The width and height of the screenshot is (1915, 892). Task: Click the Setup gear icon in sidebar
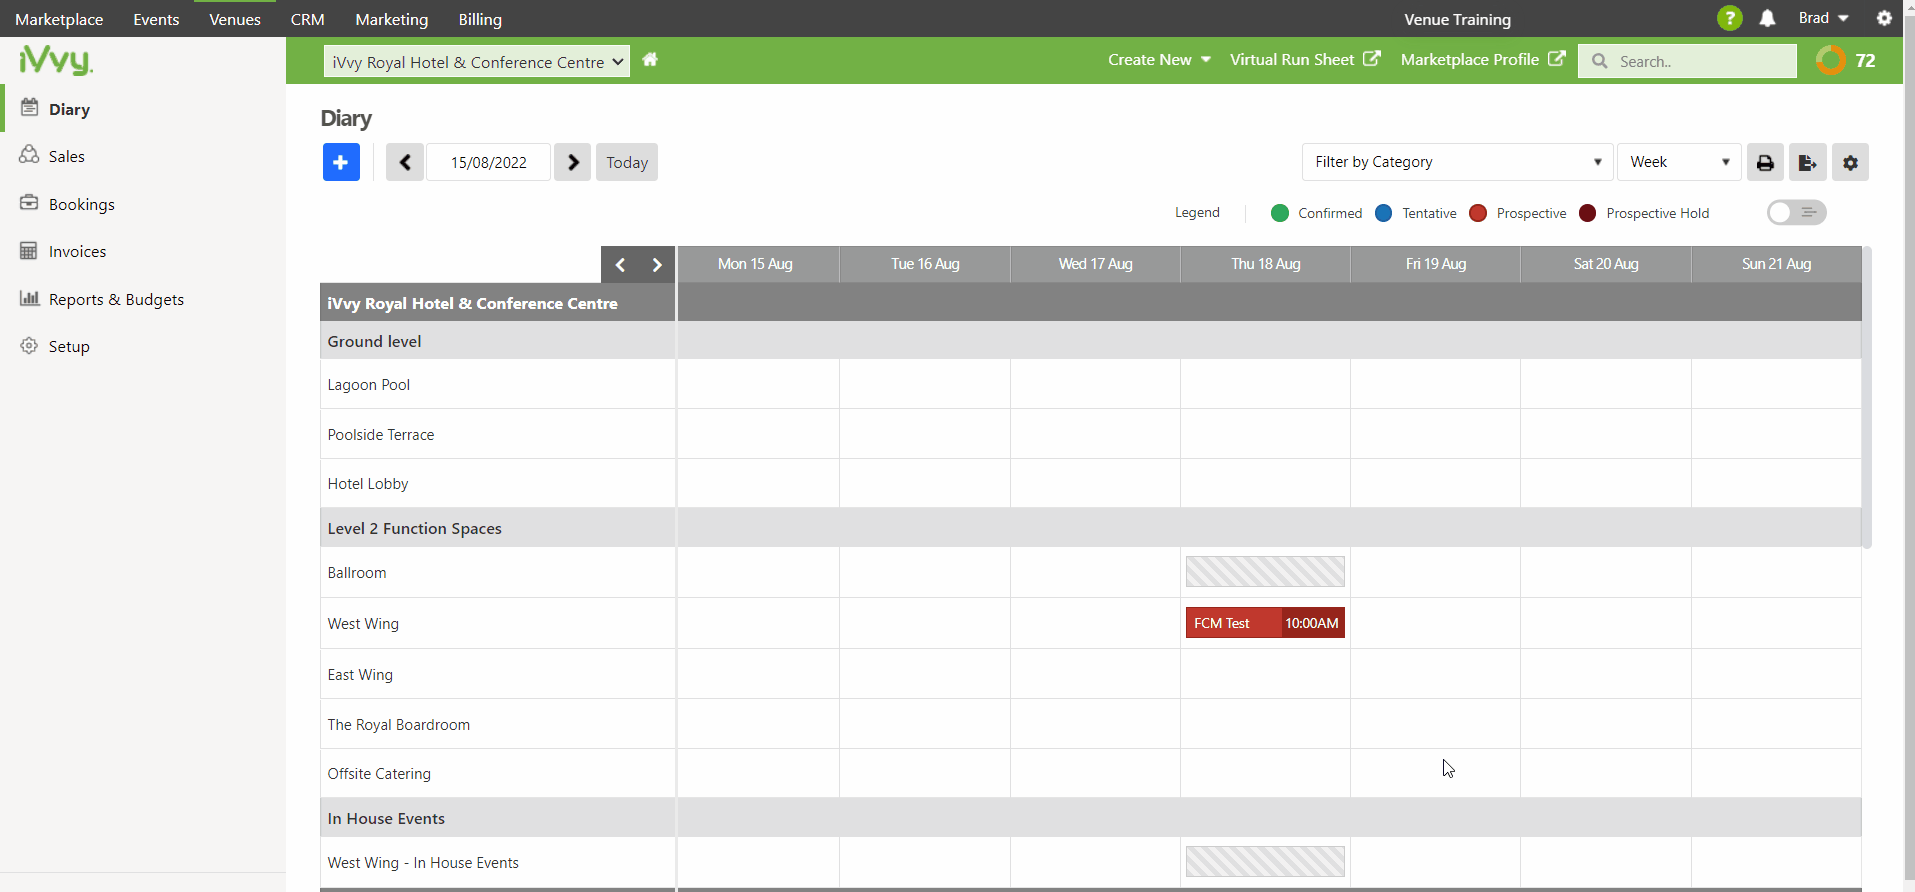pyautogui.click(x=29, y=346)
